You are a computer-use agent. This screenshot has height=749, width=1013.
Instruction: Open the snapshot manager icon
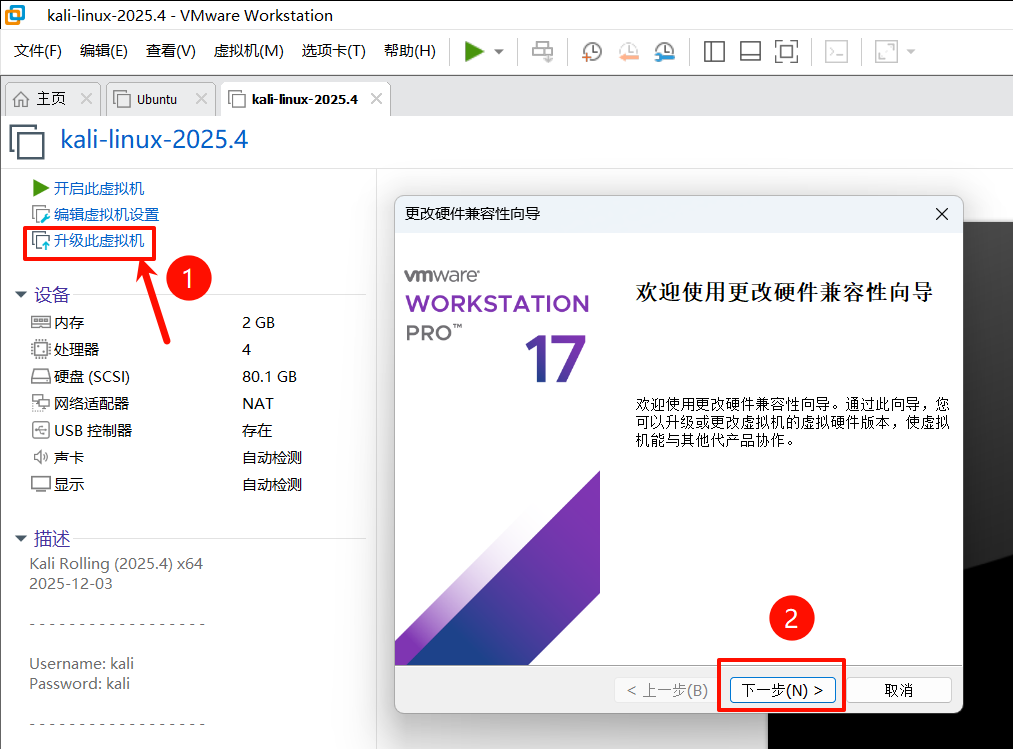point(664,52)
